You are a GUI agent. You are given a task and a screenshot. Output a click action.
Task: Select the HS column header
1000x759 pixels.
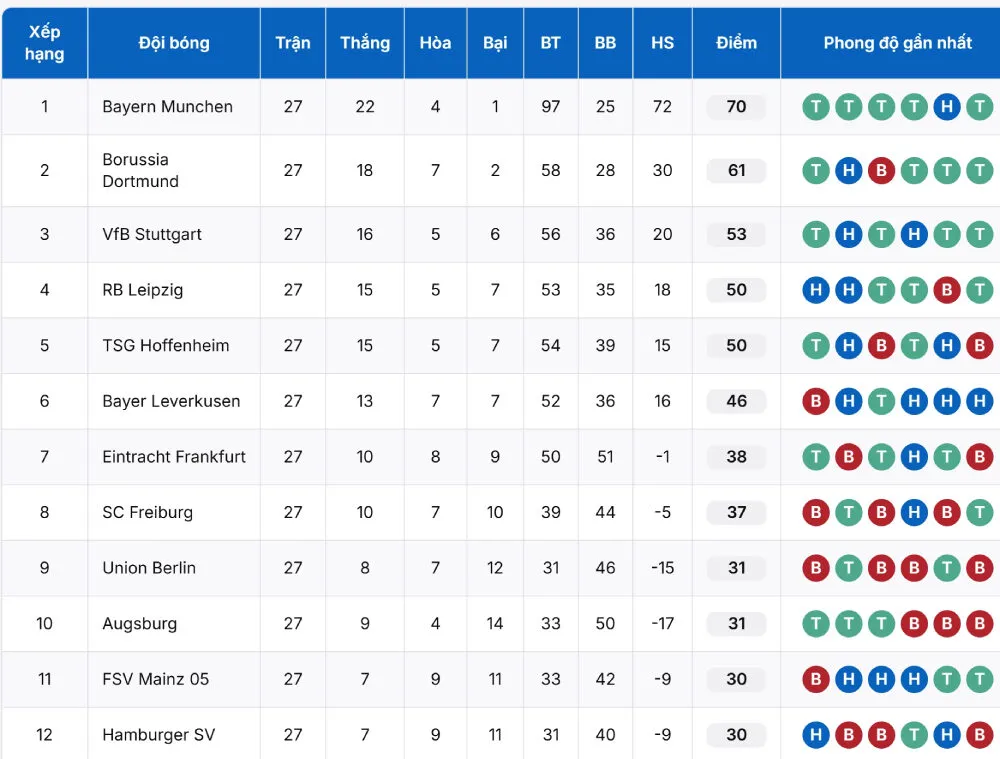(662, 43)
